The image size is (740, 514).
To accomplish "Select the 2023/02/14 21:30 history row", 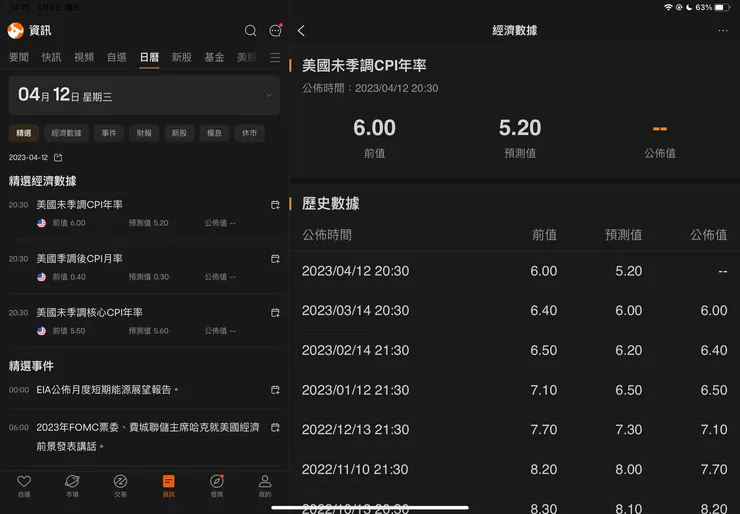I will click(515, 350).
